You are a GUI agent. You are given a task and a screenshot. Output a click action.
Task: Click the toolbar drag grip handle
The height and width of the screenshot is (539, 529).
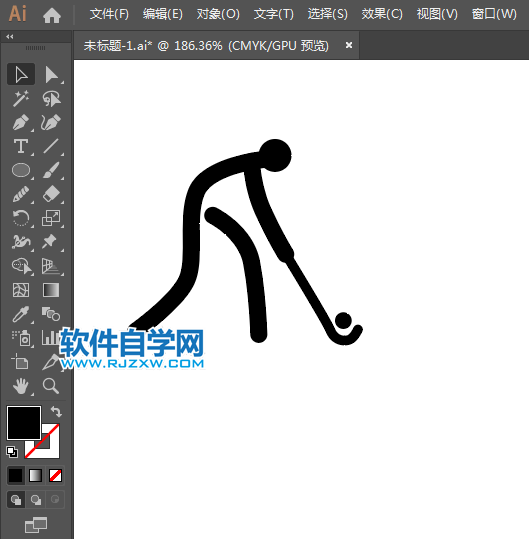click(x=35, y=48)
